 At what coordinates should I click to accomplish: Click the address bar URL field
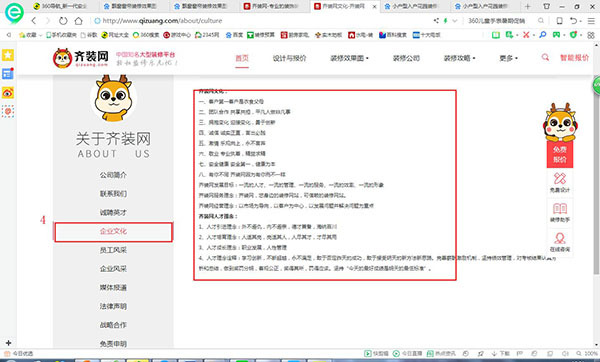coord(260,21)
